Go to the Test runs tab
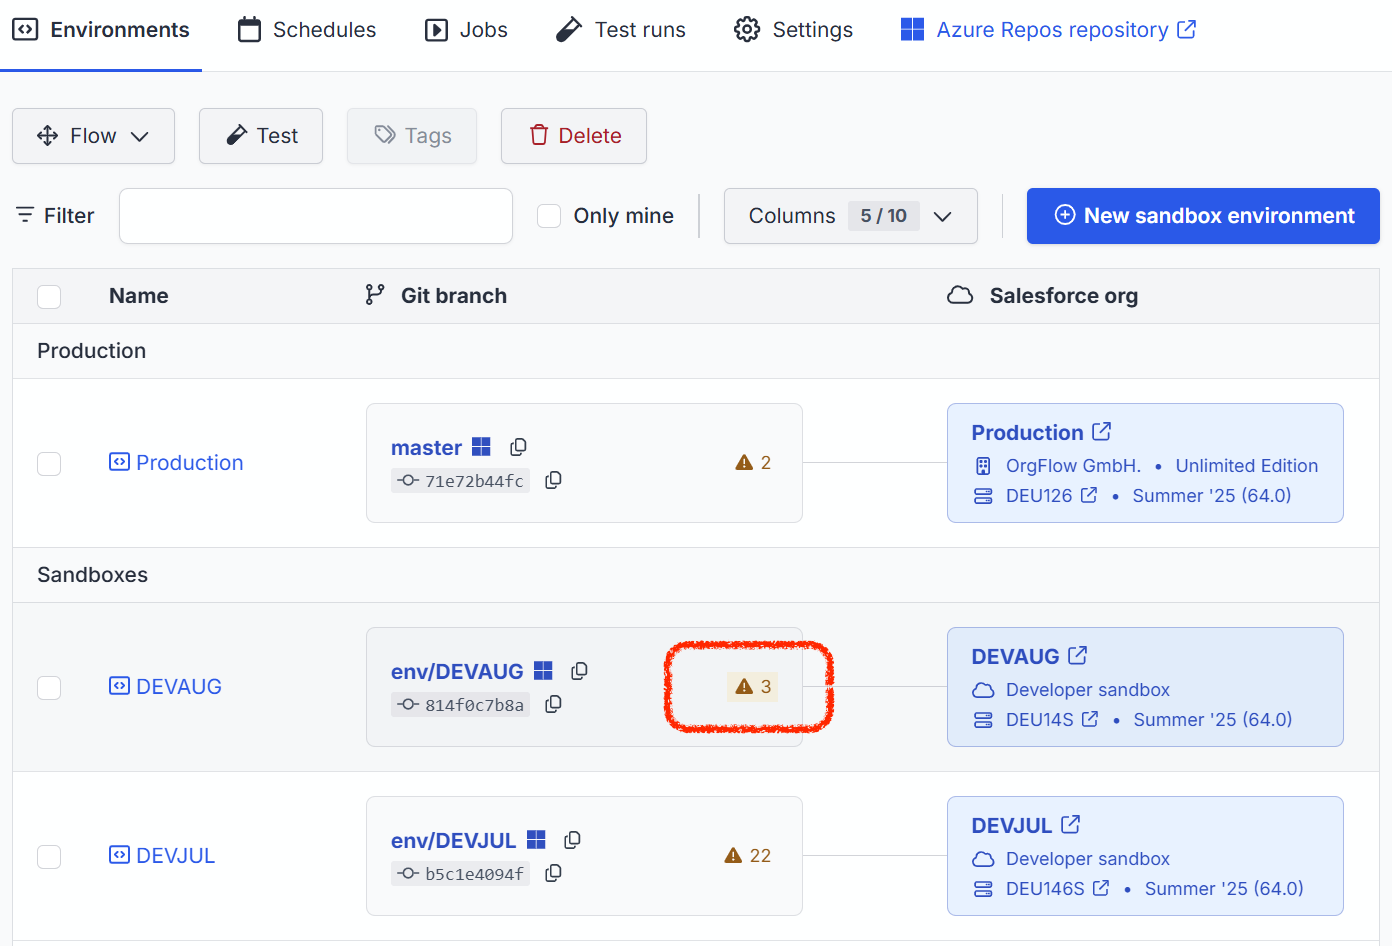1392x946 pixels. tap(621, 30)
